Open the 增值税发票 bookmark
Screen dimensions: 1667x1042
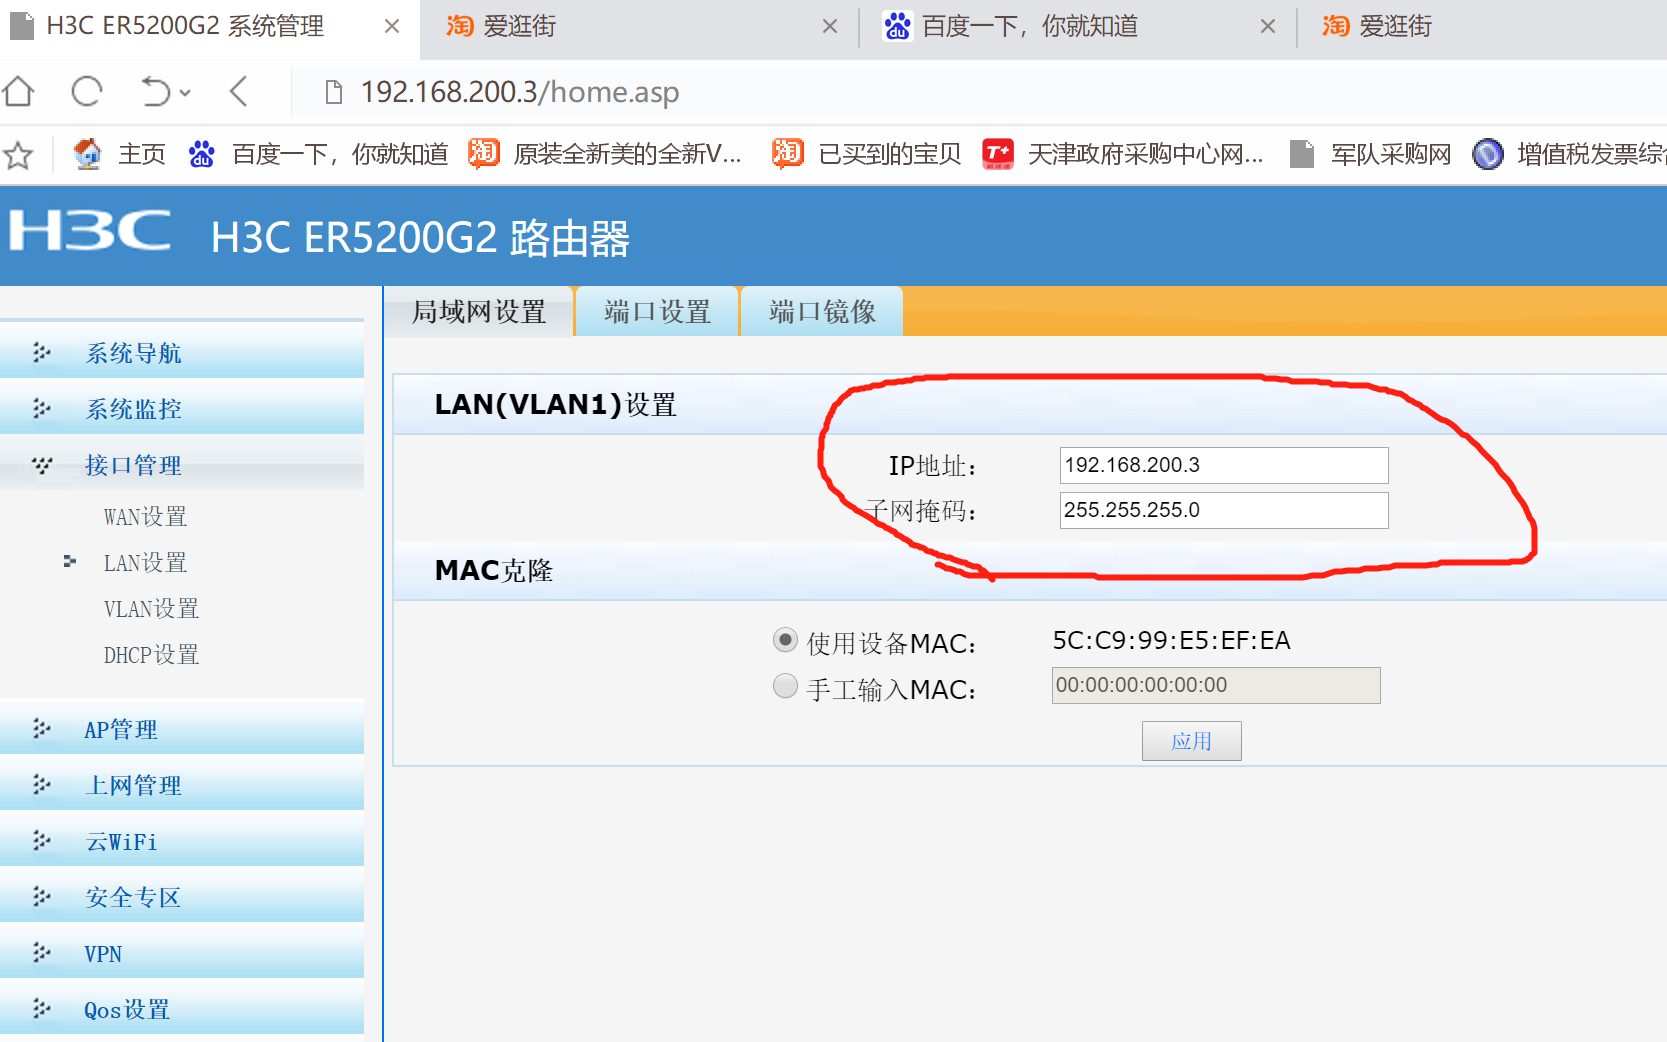coord(1568,154)
